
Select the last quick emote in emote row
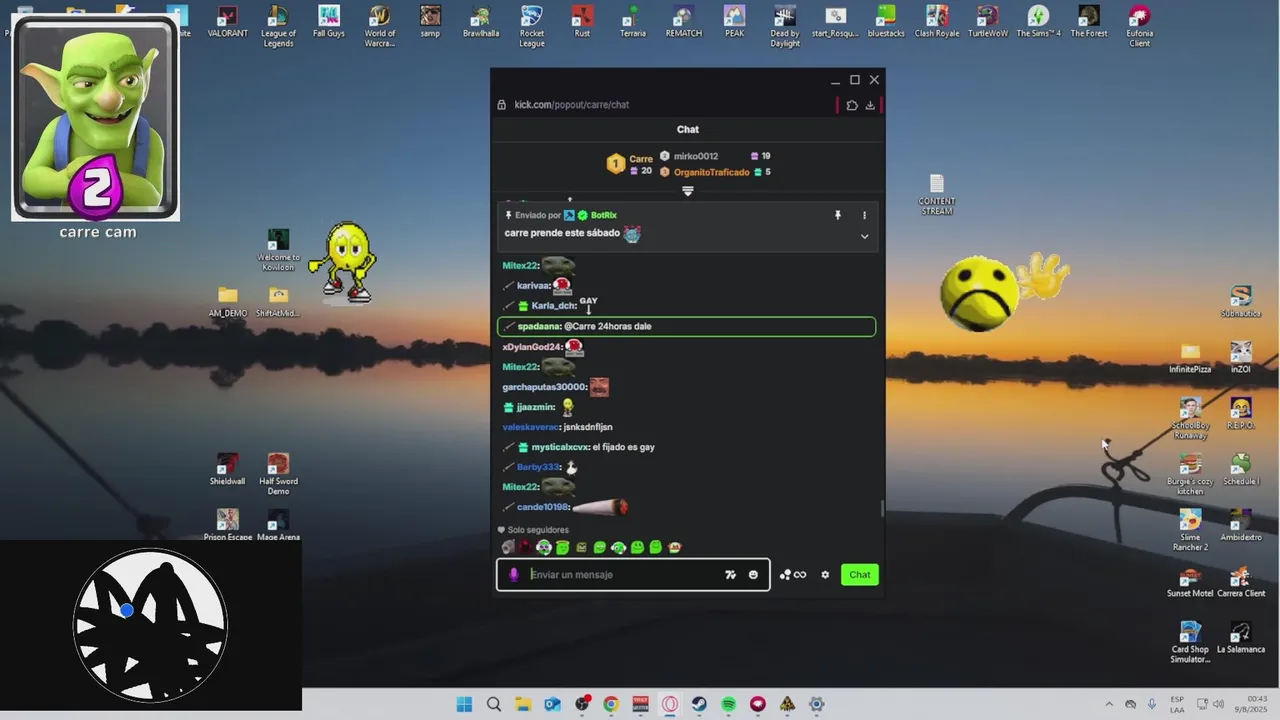(675, 548)
